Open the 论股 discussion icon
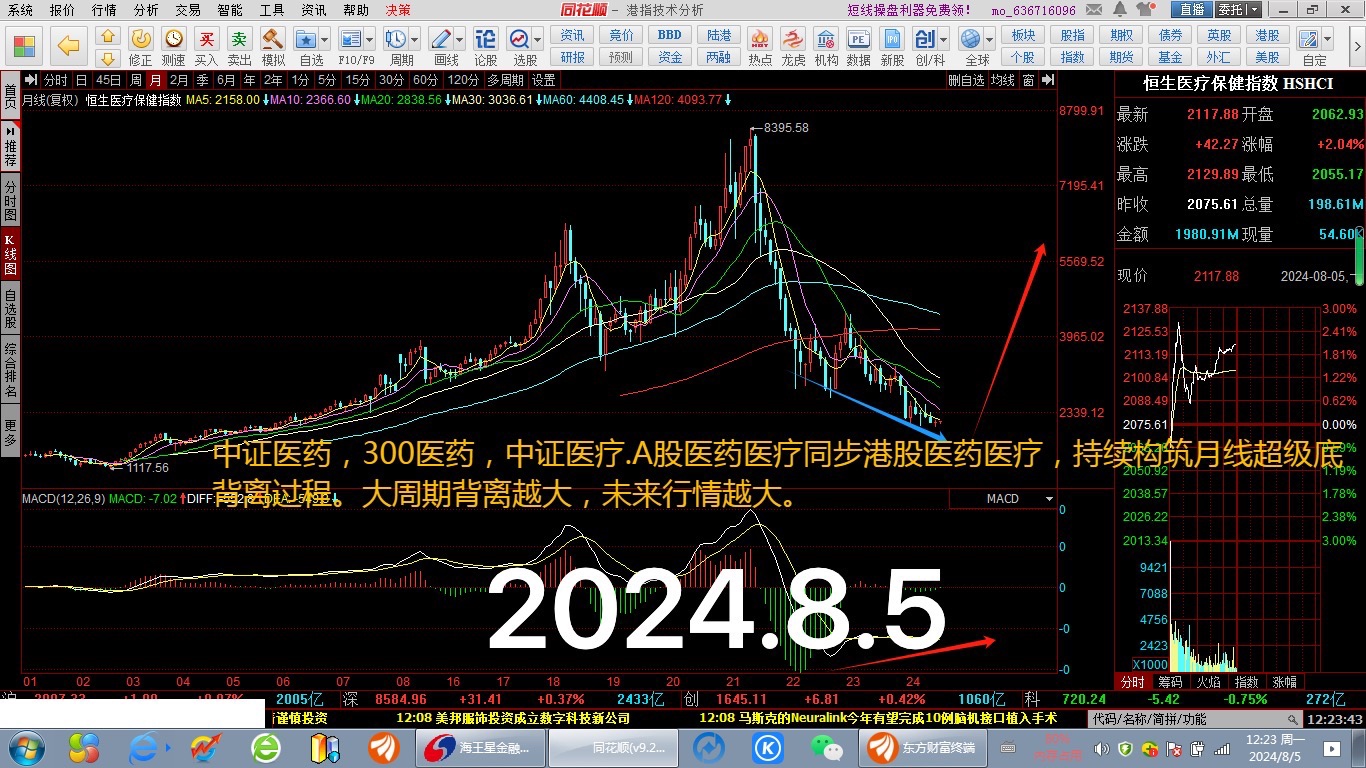This screenshot has height=768, width=1366. (485, 38)
